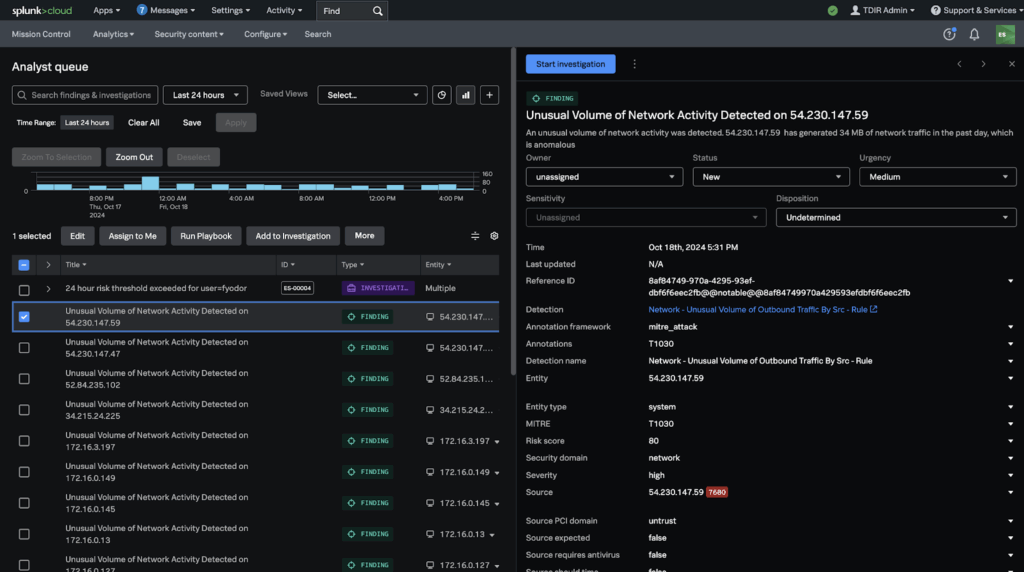Open the kebab menu beside Start investigation
This screenshot has width=1024, height=572.
point(634,64)
